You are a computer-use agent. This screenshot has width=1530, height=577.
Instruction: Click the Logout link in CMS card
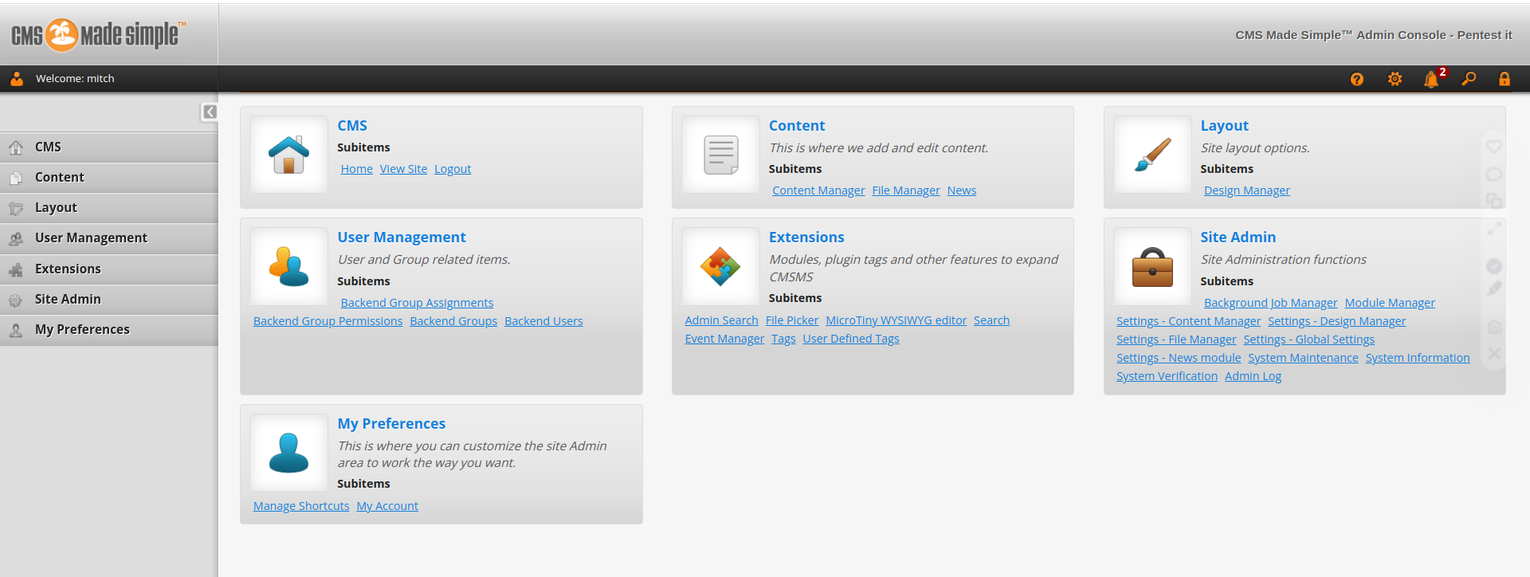[x=452, y=169]
